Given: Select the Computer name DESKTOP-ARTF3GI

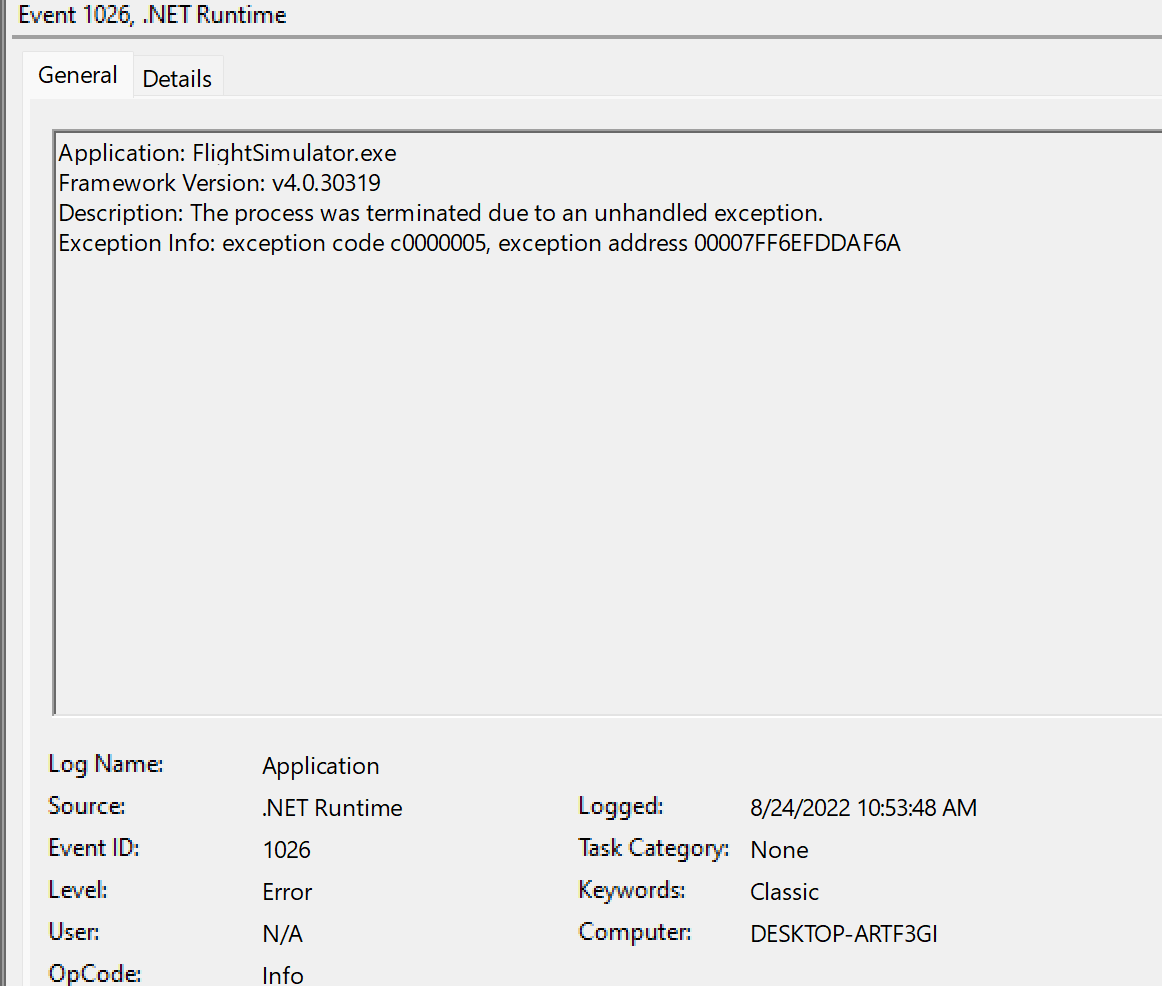Looking at the screenshot, I should coord(843,933).
